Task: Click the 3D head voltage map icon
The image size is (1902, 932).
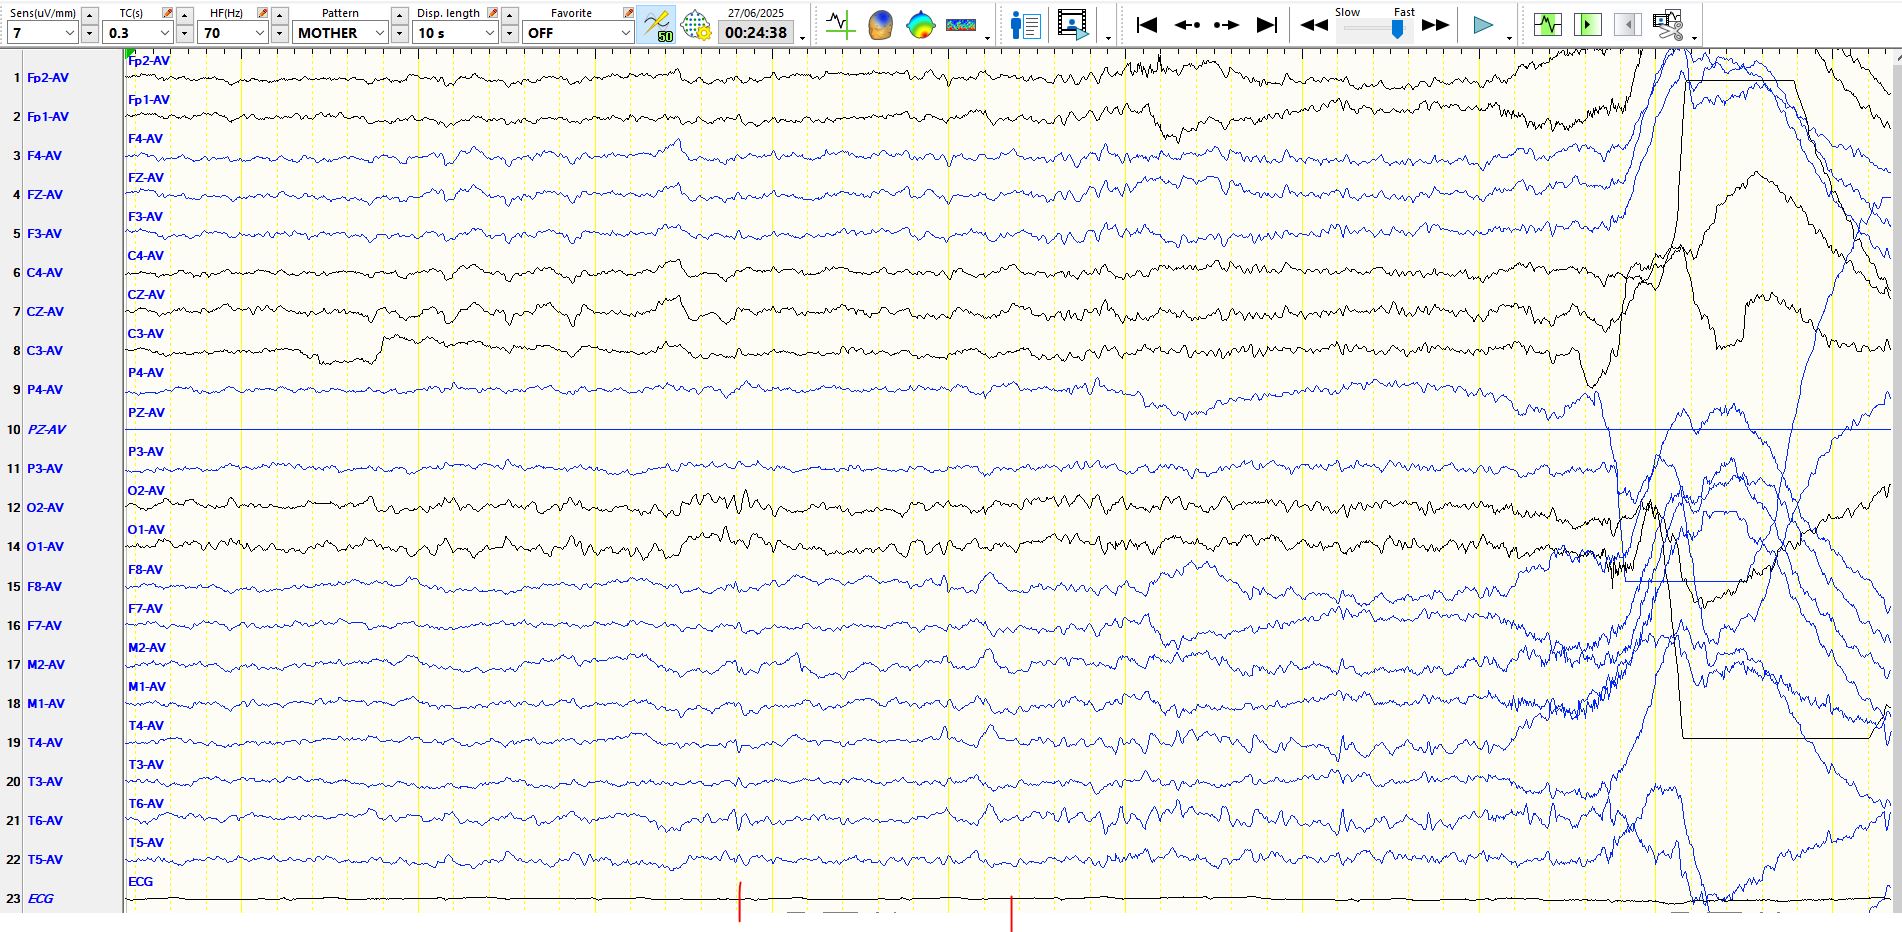Action: [880, 25]
